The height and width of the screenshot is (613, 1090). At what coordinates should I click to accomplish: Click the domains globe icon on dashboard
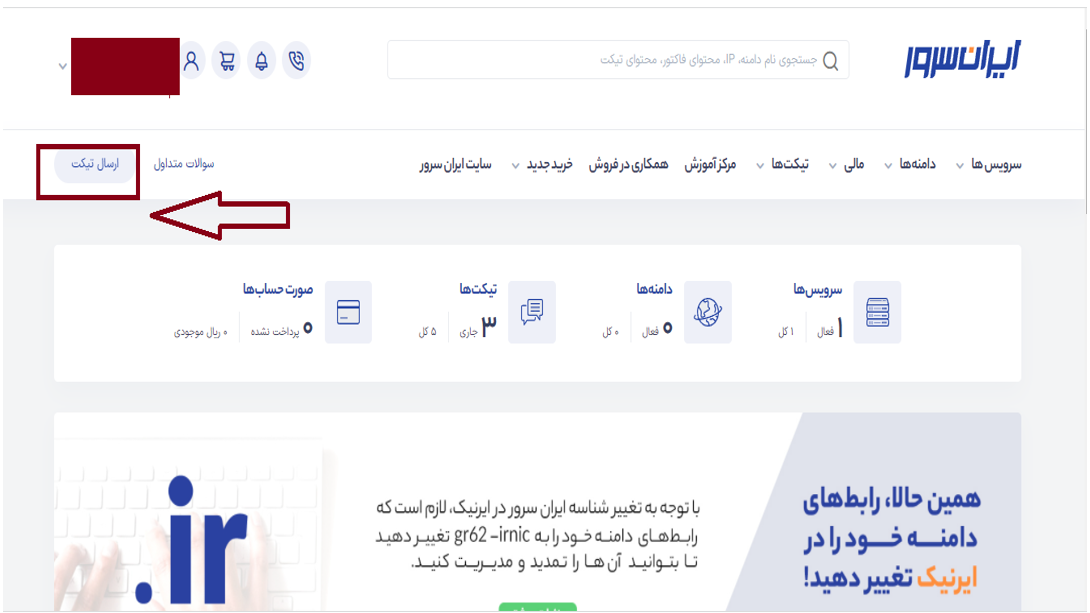pos(708,312)
